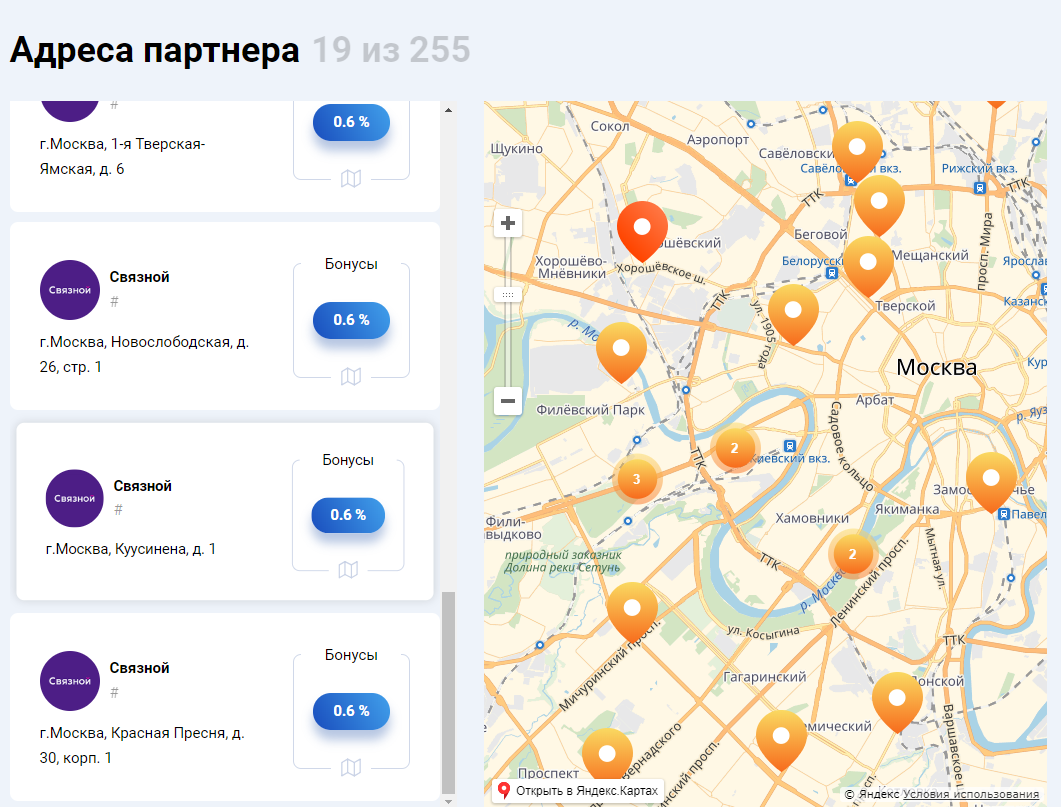
Task: Zoom in the map with plus button
Action: pos(507,223)
